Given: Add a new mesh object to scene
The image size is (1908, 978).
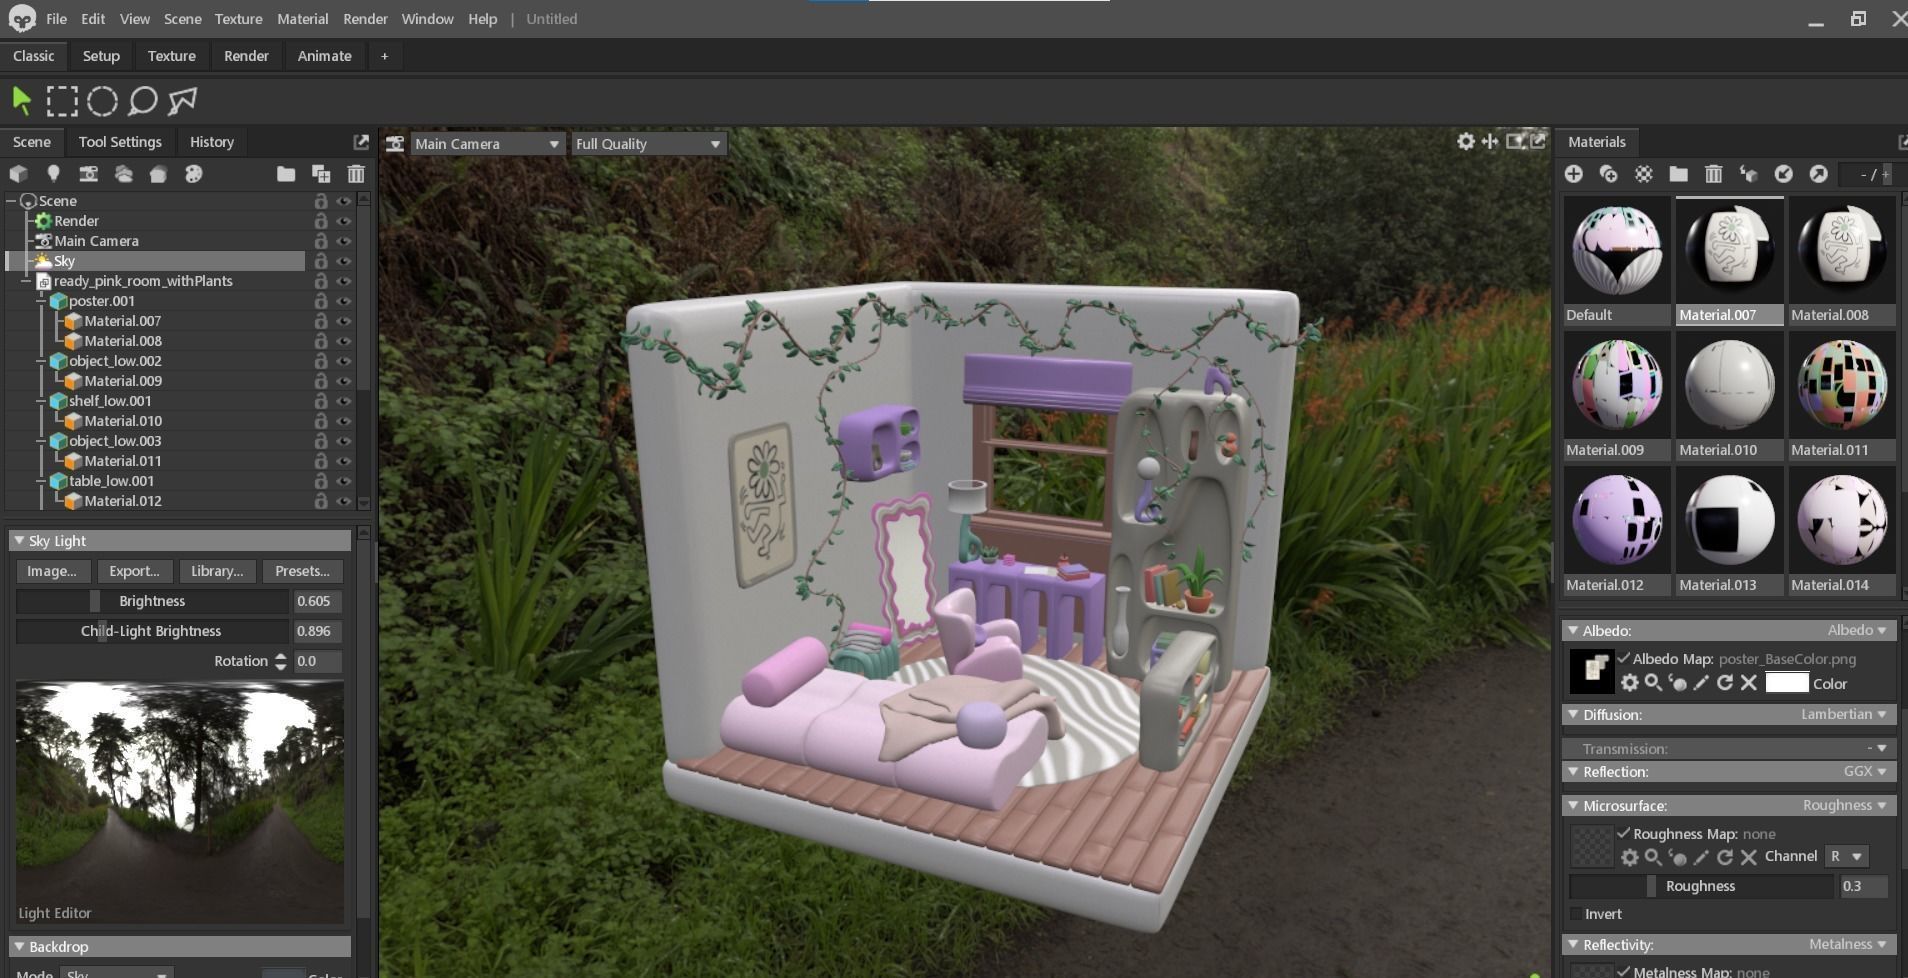Looking at the screenshot, I should click(18, 174).
